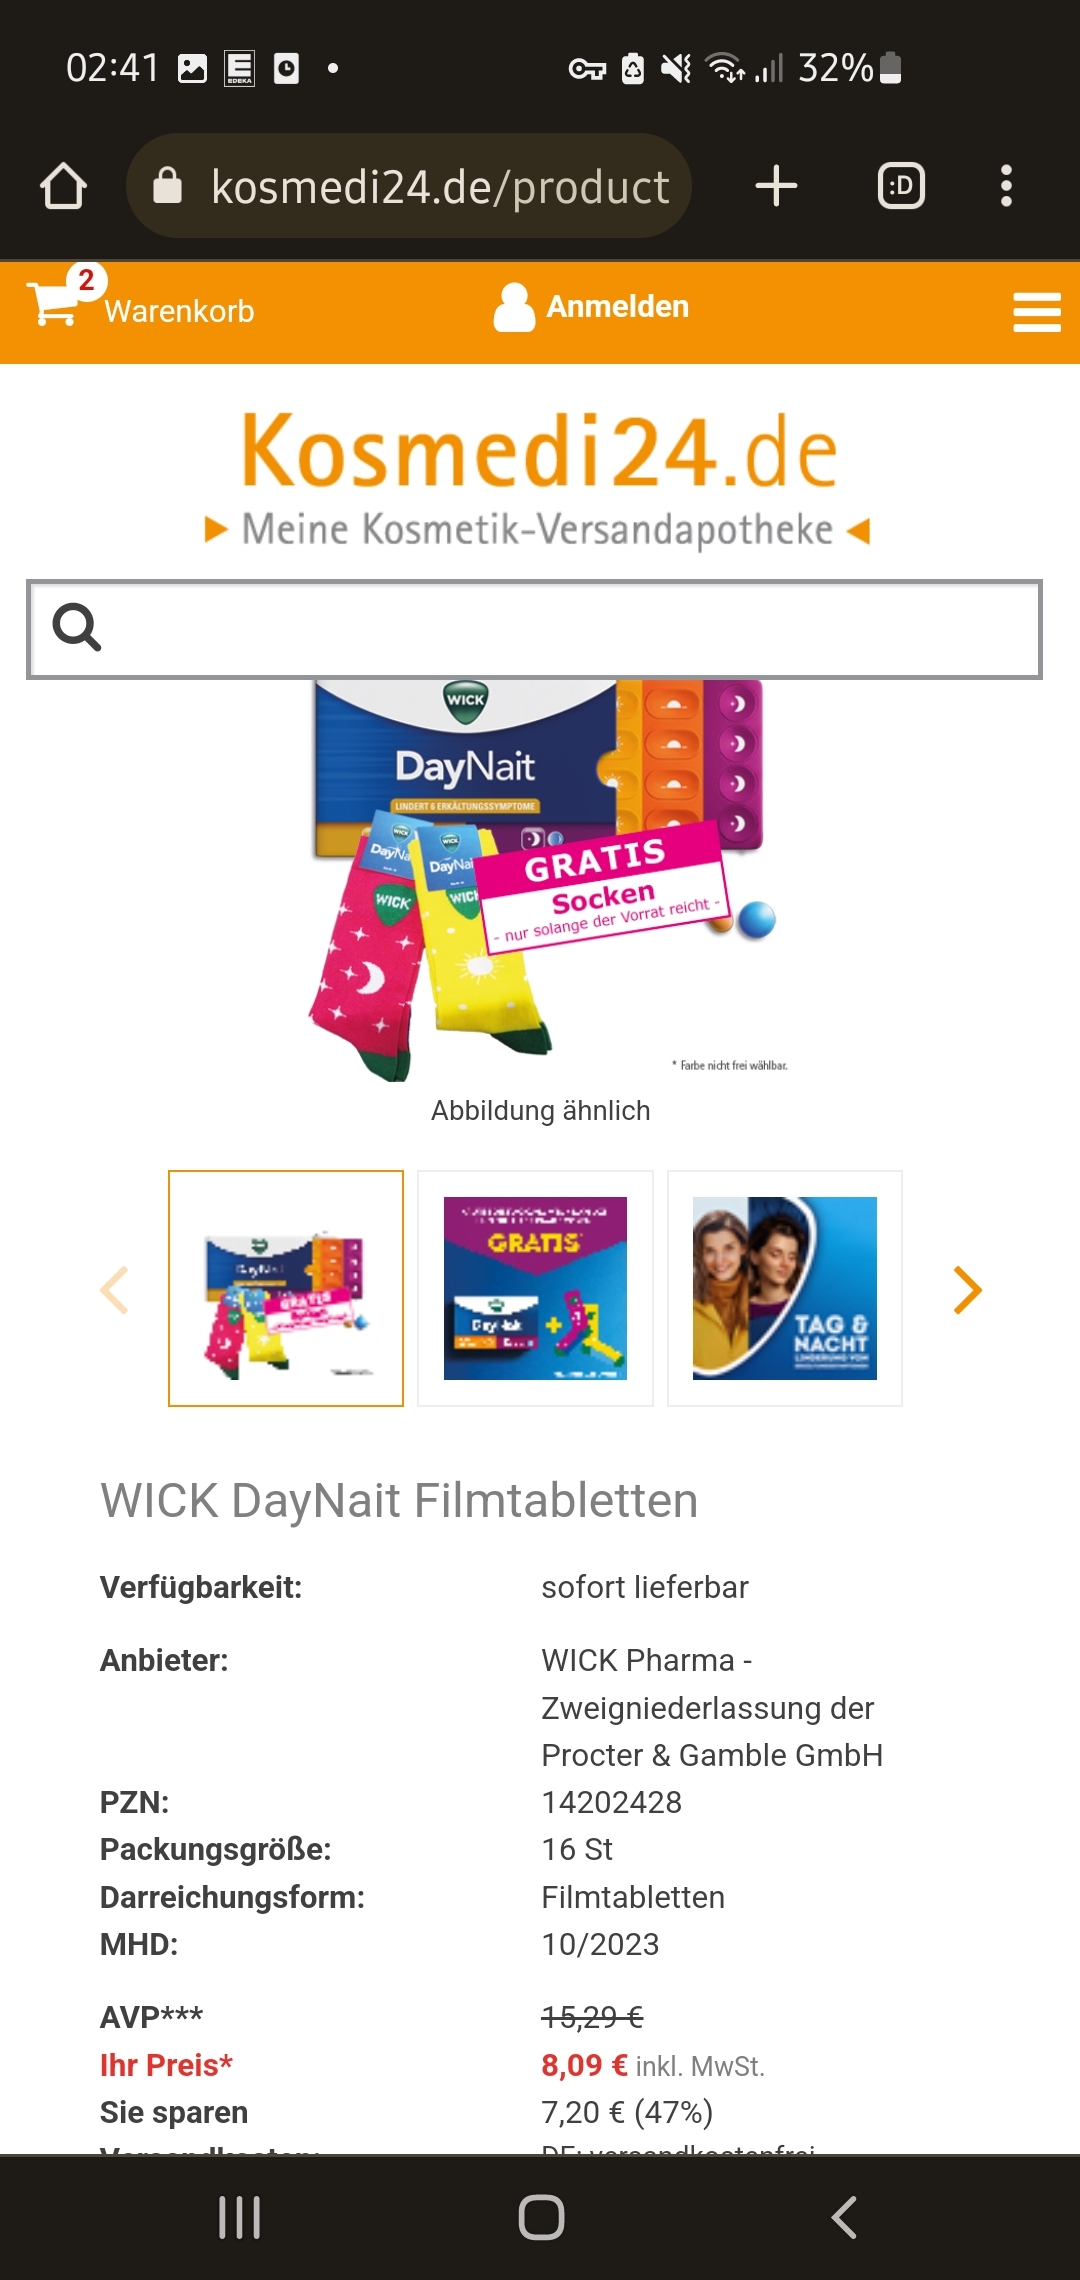Tap the Anmelden user icon
The image size is (1080, 2280).
click(514, 307)
